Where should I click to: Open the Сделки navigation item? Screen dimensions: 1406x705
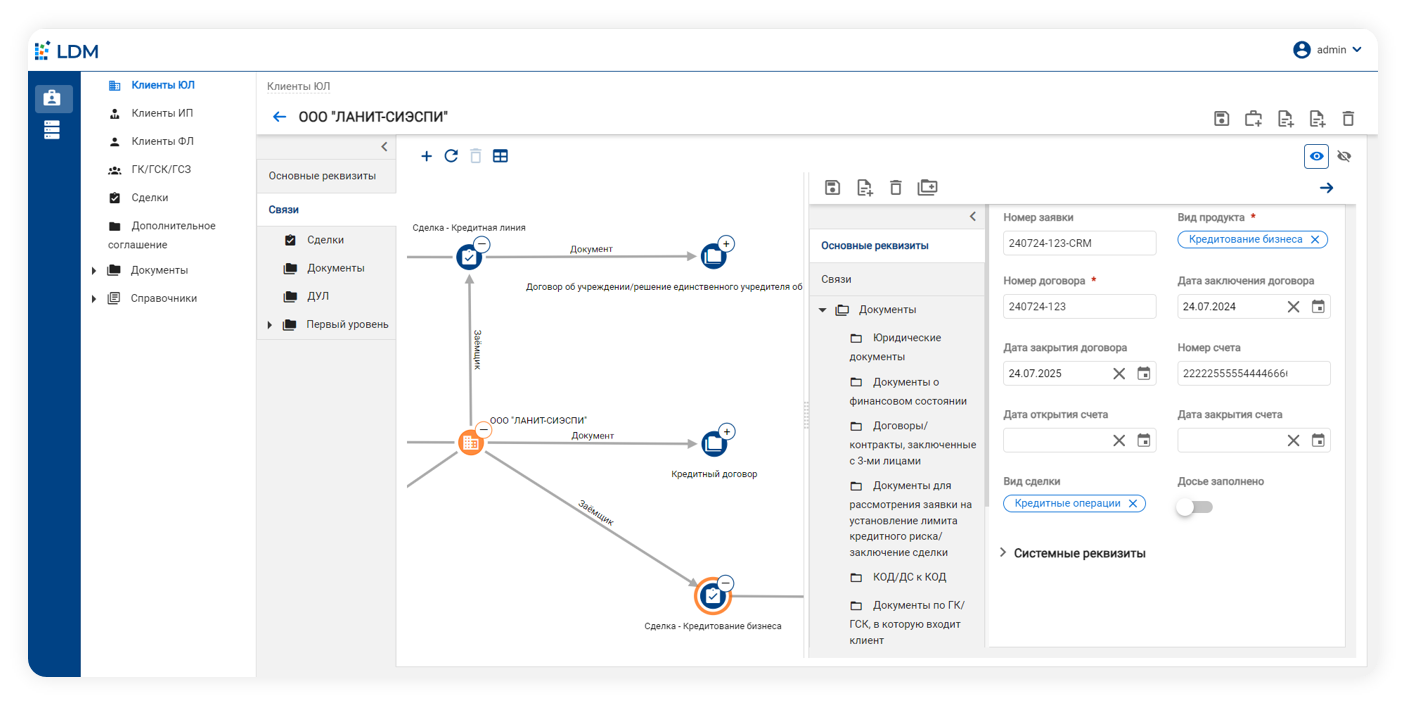(x=149, y=198)
